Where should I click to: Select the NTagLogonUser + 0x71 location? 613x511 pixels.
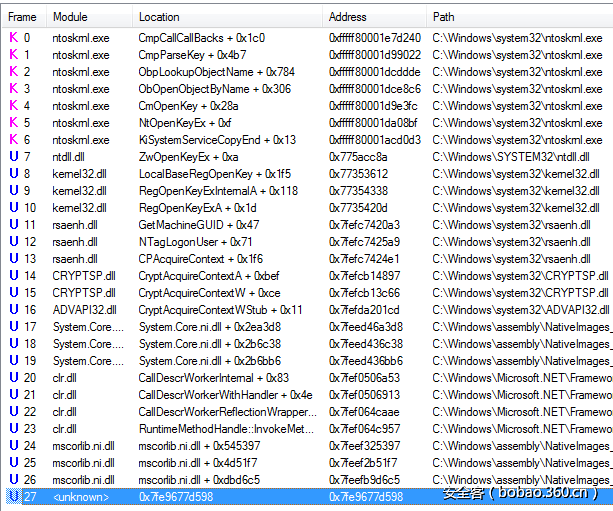pos(195,242)
